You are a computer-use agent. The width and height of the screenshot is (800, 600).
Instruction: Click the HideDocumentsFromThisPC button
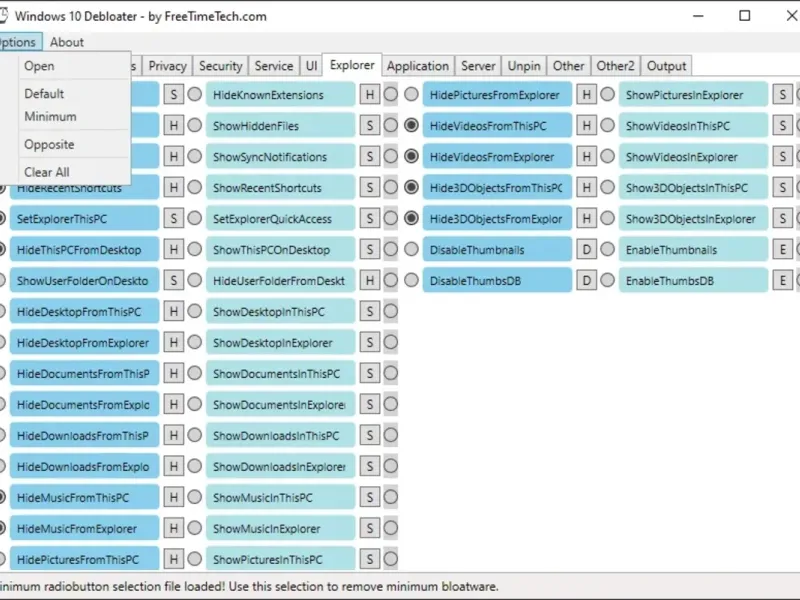(84, 373)
